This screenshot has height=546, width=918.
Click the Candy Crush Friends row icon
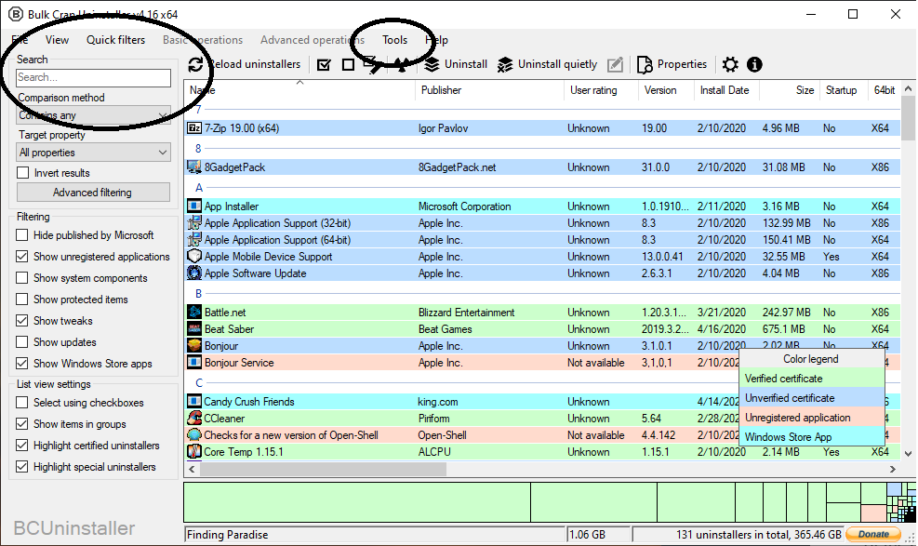194,401
